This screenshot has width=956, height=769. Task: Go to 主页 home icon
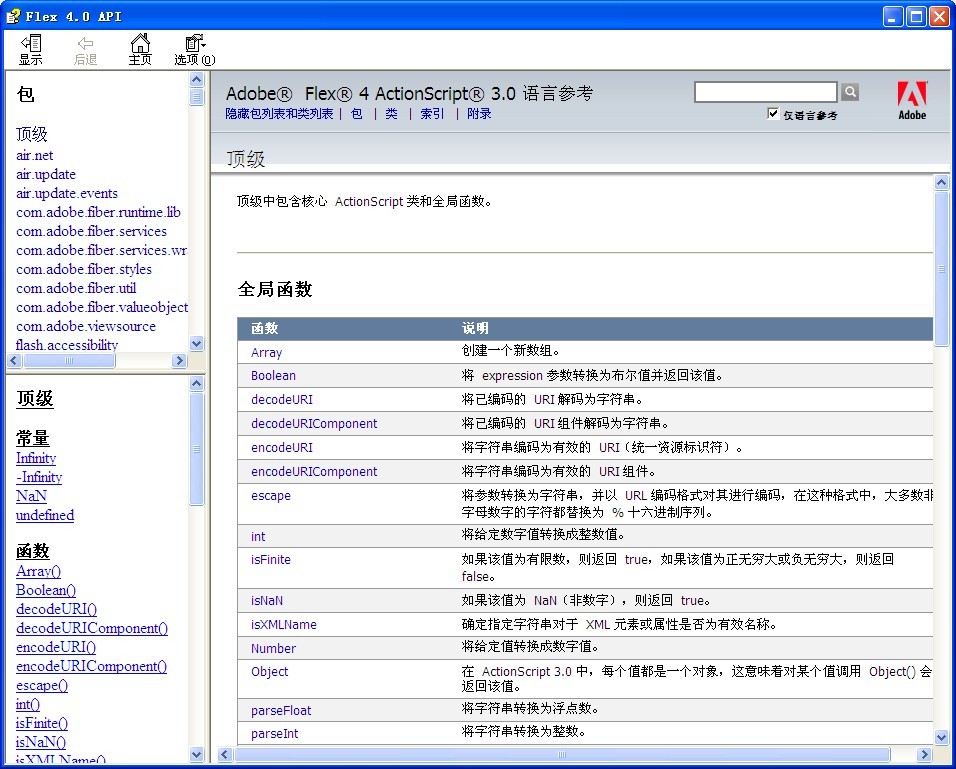(x=140, y=49)
